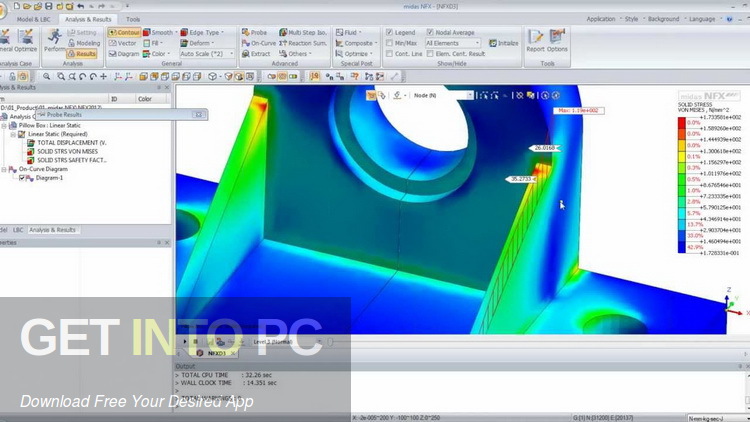Open the Options tool in Tools group
The width and height of the screenshot is (750, 422).
tap(557, 40)
